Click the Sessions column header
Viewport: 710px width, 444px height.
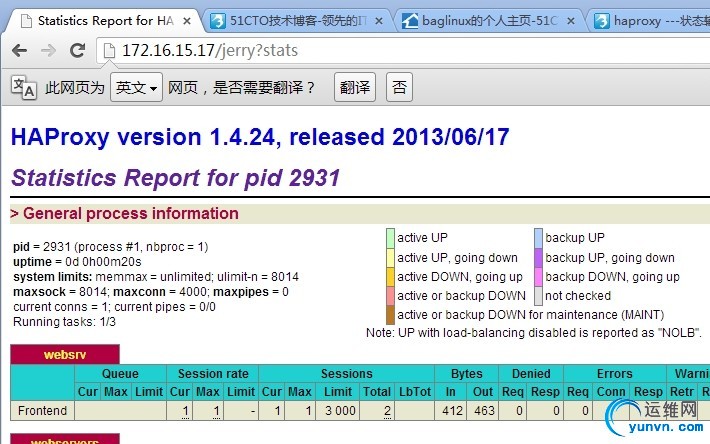pyautogui.click(x=346, y=373)
